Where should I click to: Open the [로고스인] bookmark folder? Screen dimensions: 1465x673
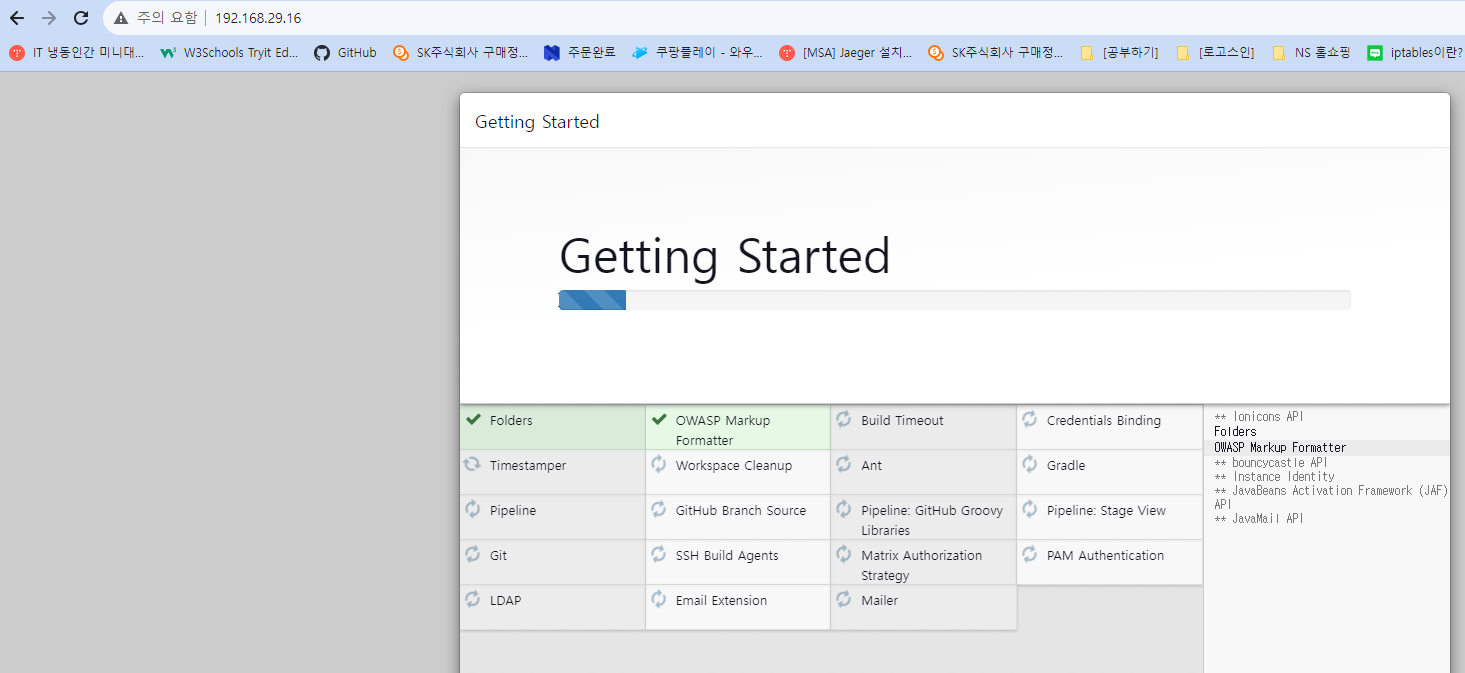click(1215, 53)
